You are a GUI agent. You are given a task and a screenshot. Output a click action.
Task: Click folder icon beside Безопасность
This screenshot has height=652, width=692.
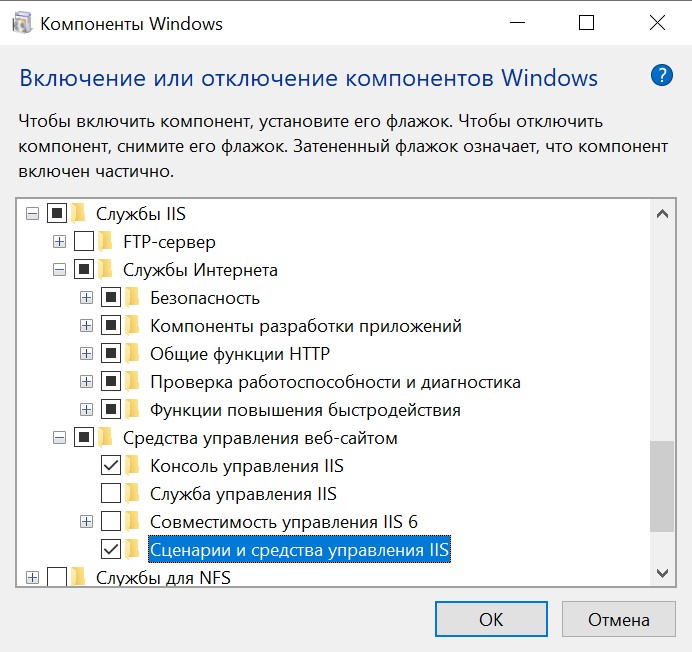point(133,298)
